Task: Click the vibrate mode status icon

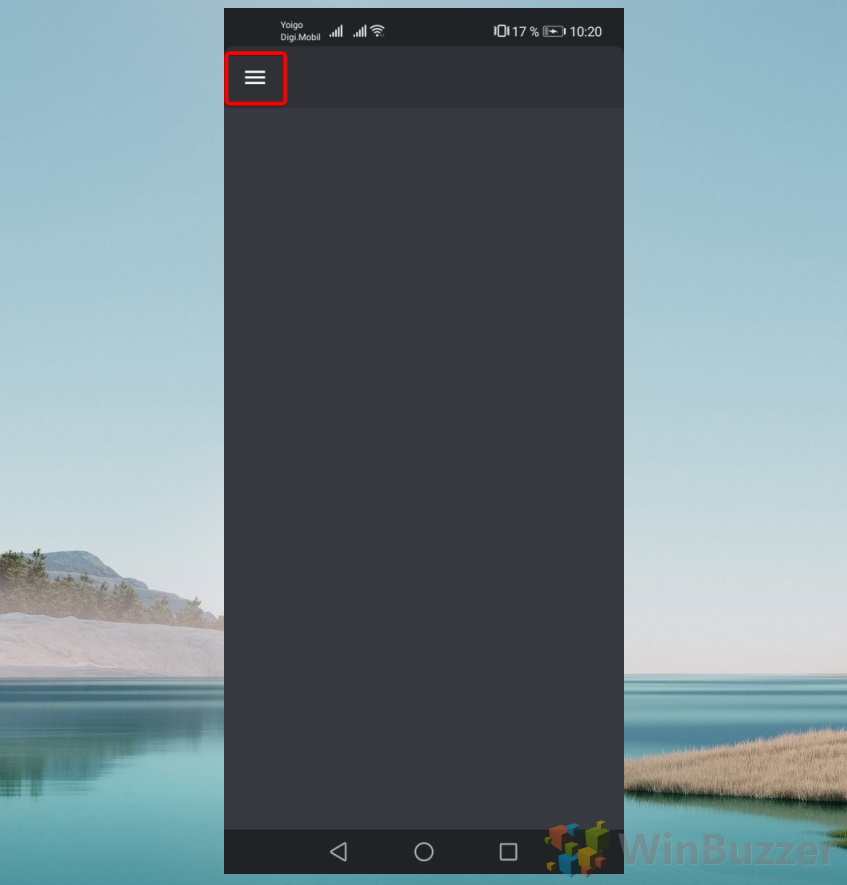Action: coord(501,31)
